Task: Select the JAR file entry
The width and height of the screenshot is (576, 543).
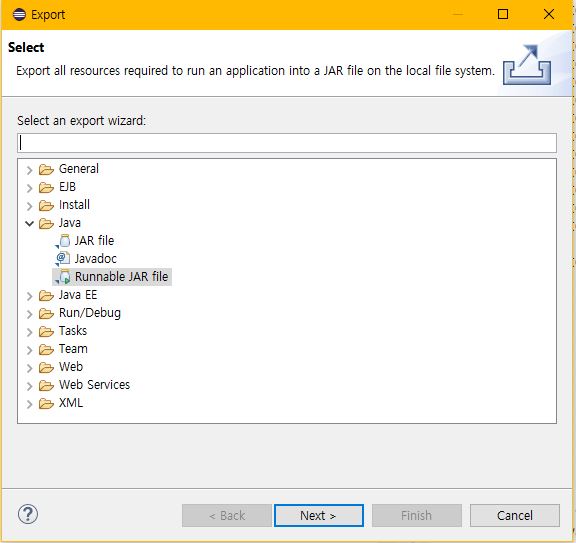Action: [x=94, y=241]
